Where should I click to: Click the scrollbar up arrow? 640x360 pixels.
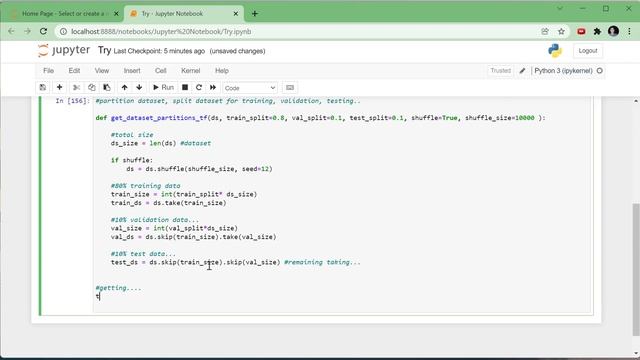(x=636, y=100)
